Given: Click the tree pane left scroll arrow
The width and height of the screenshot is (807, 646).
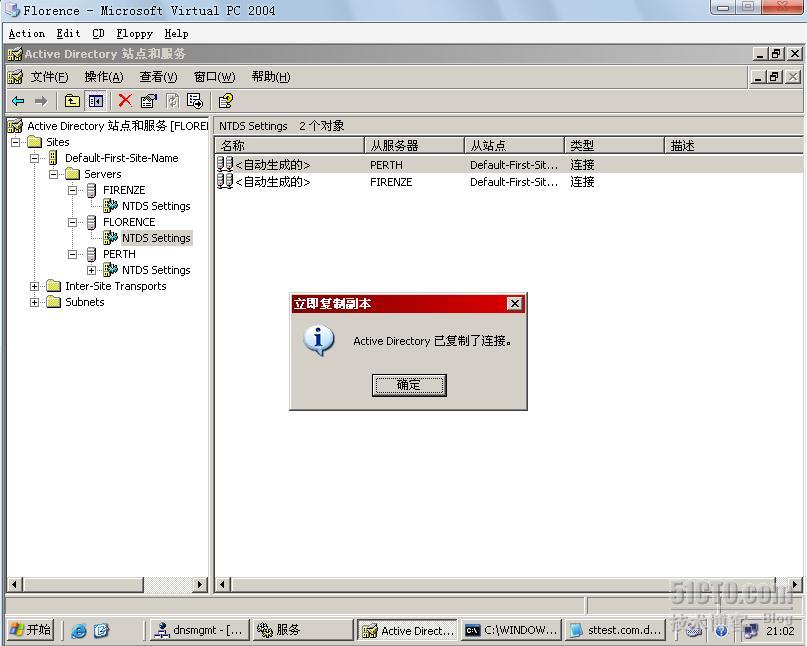Looking at the screenshot, I should tap(14, 584).
